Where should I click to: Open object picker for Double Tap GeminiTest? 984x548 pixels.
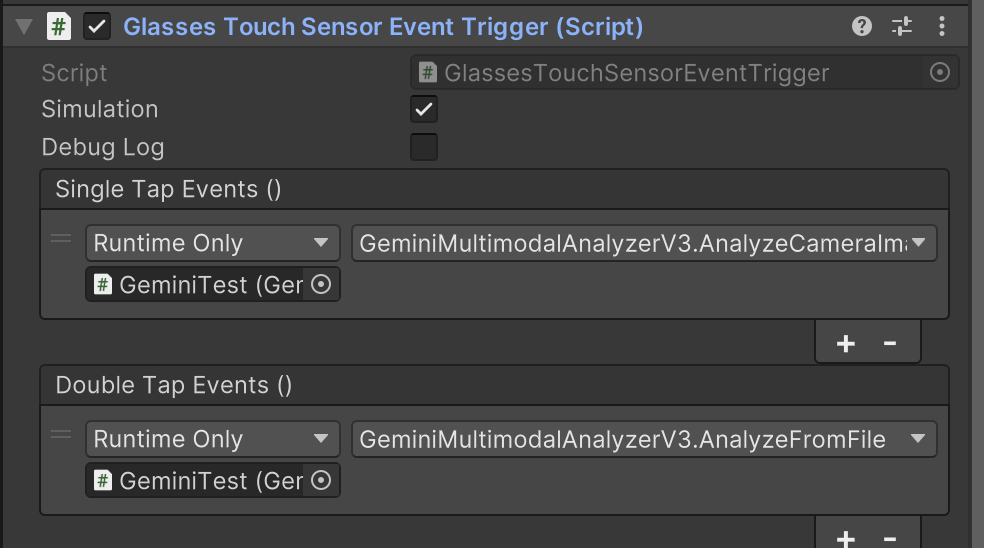coord(321,481)
